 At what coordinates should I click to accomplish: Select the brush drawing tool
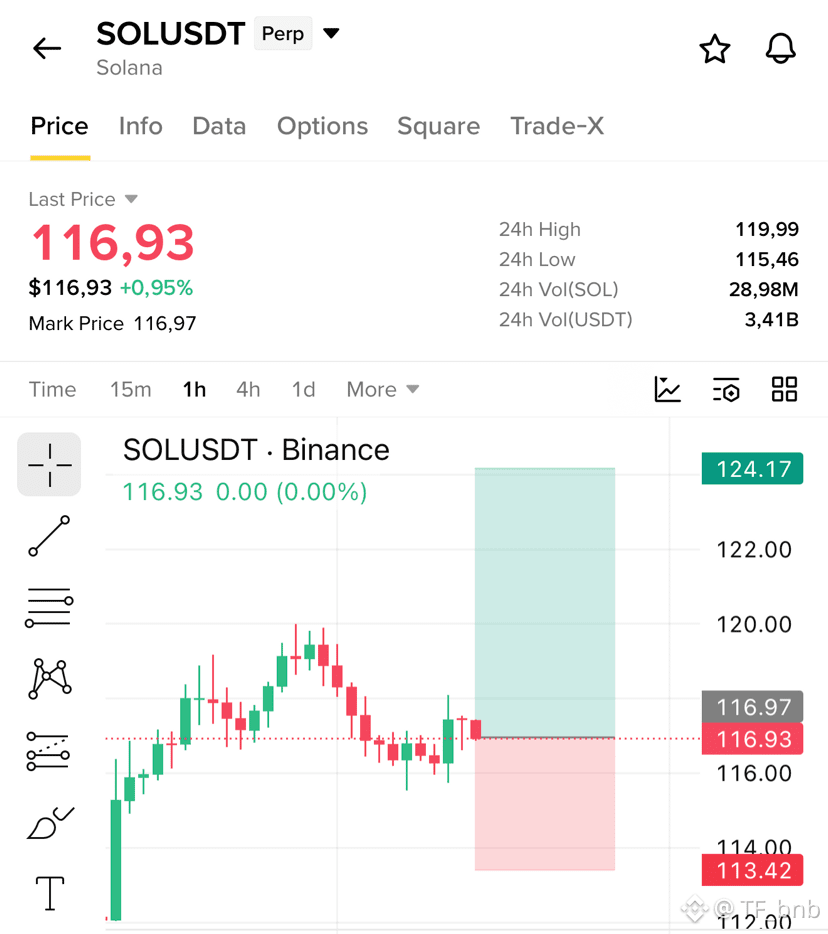pos(50,823)
